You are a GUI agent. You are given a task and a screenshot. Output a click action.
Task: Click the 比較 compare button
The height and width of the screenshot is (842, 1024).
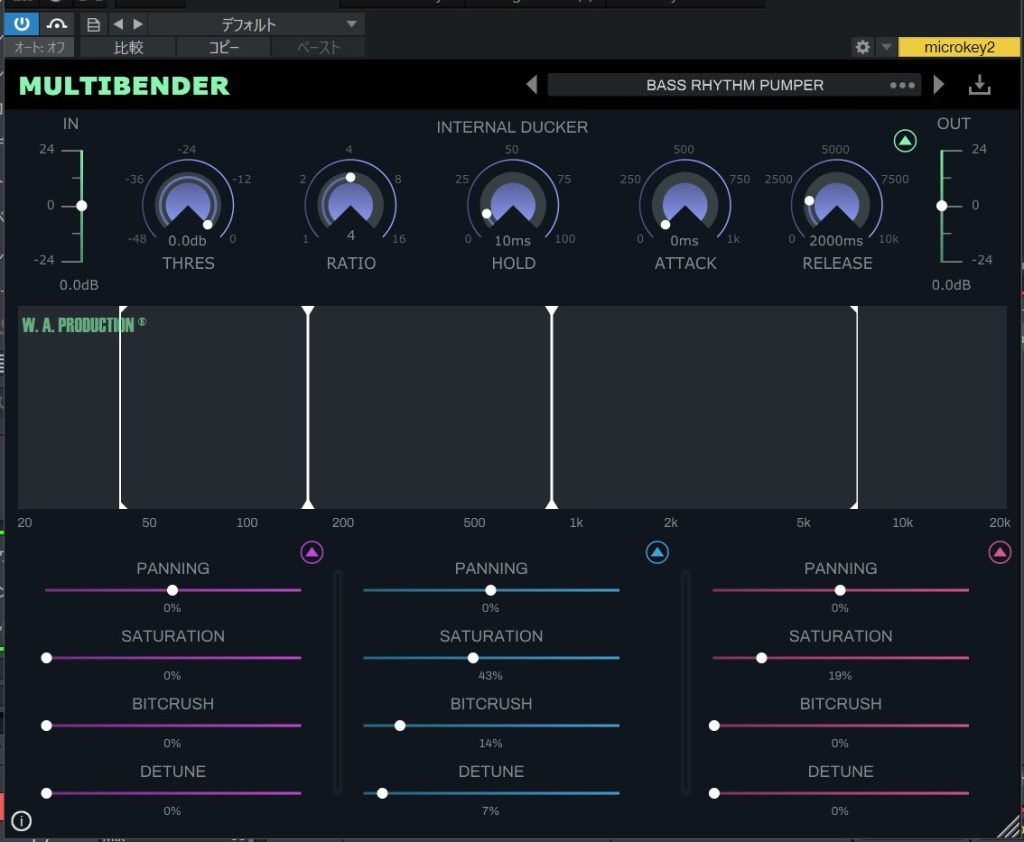point(128,47)
